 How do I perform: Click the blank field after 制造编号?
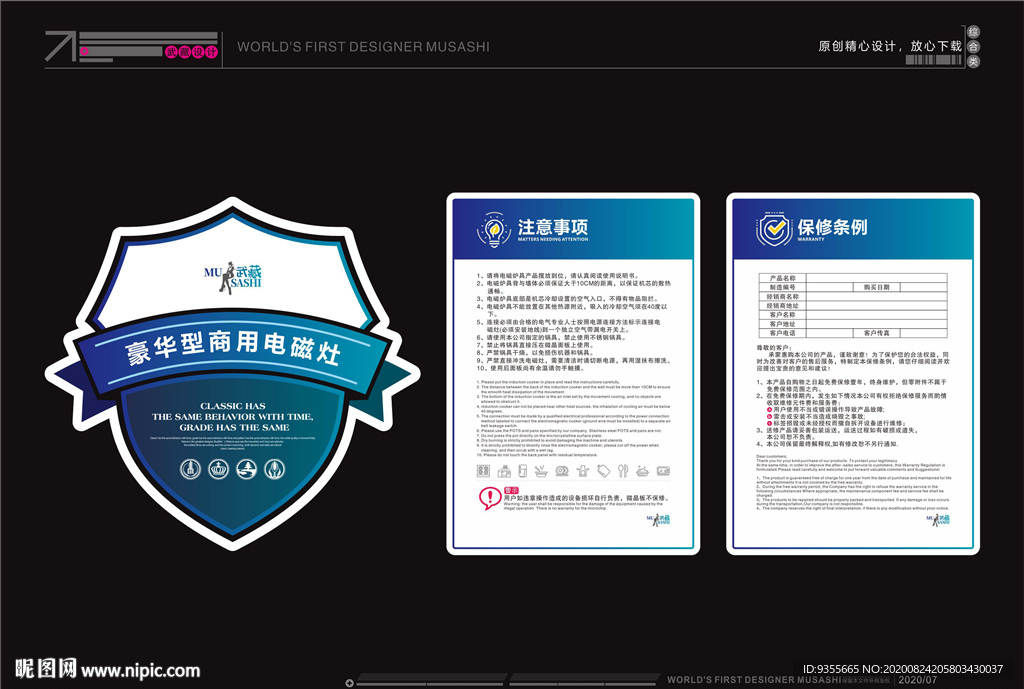[830, 287]
